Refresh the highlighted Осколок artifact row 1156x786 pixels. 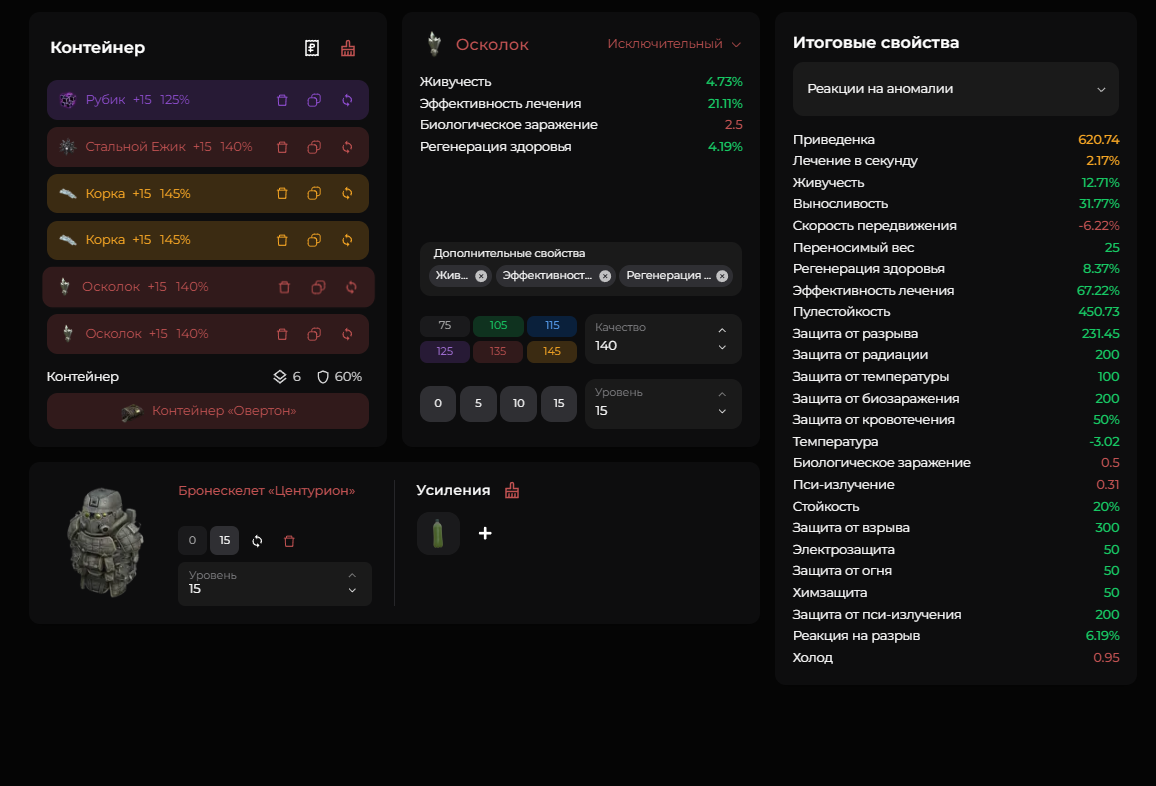pyautogui.click(x=352, y=288)
